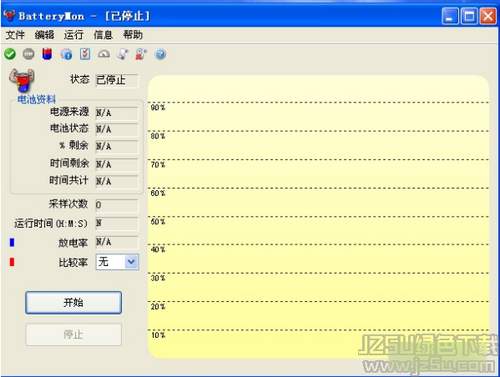Open the 文件 menu
This screenshot has height=377, width=500.
[15, 35]
